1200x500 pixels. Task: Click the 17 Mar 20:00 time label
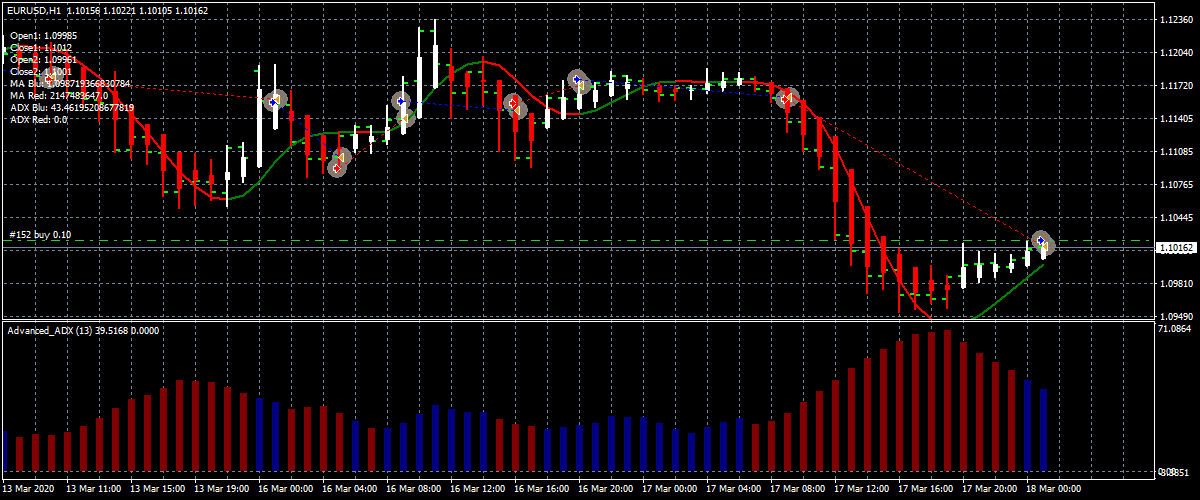click(x=991, y=490)
